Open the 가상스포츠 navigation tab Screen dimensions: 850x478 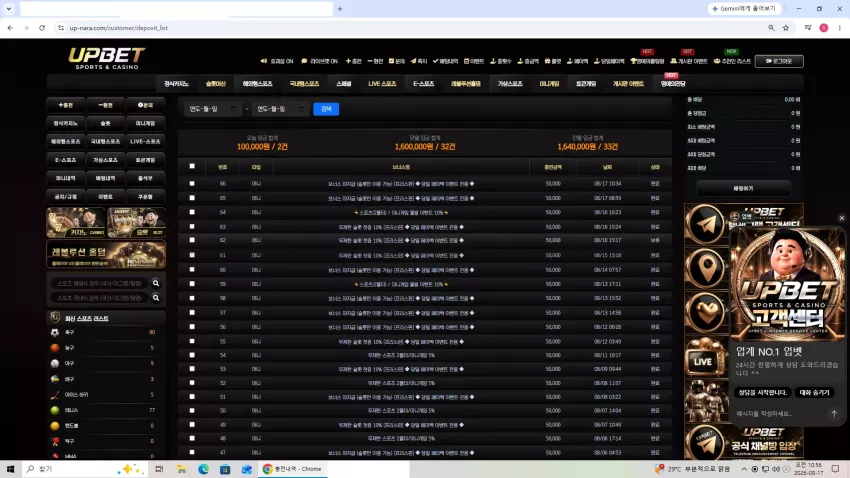tap(510, 84)
